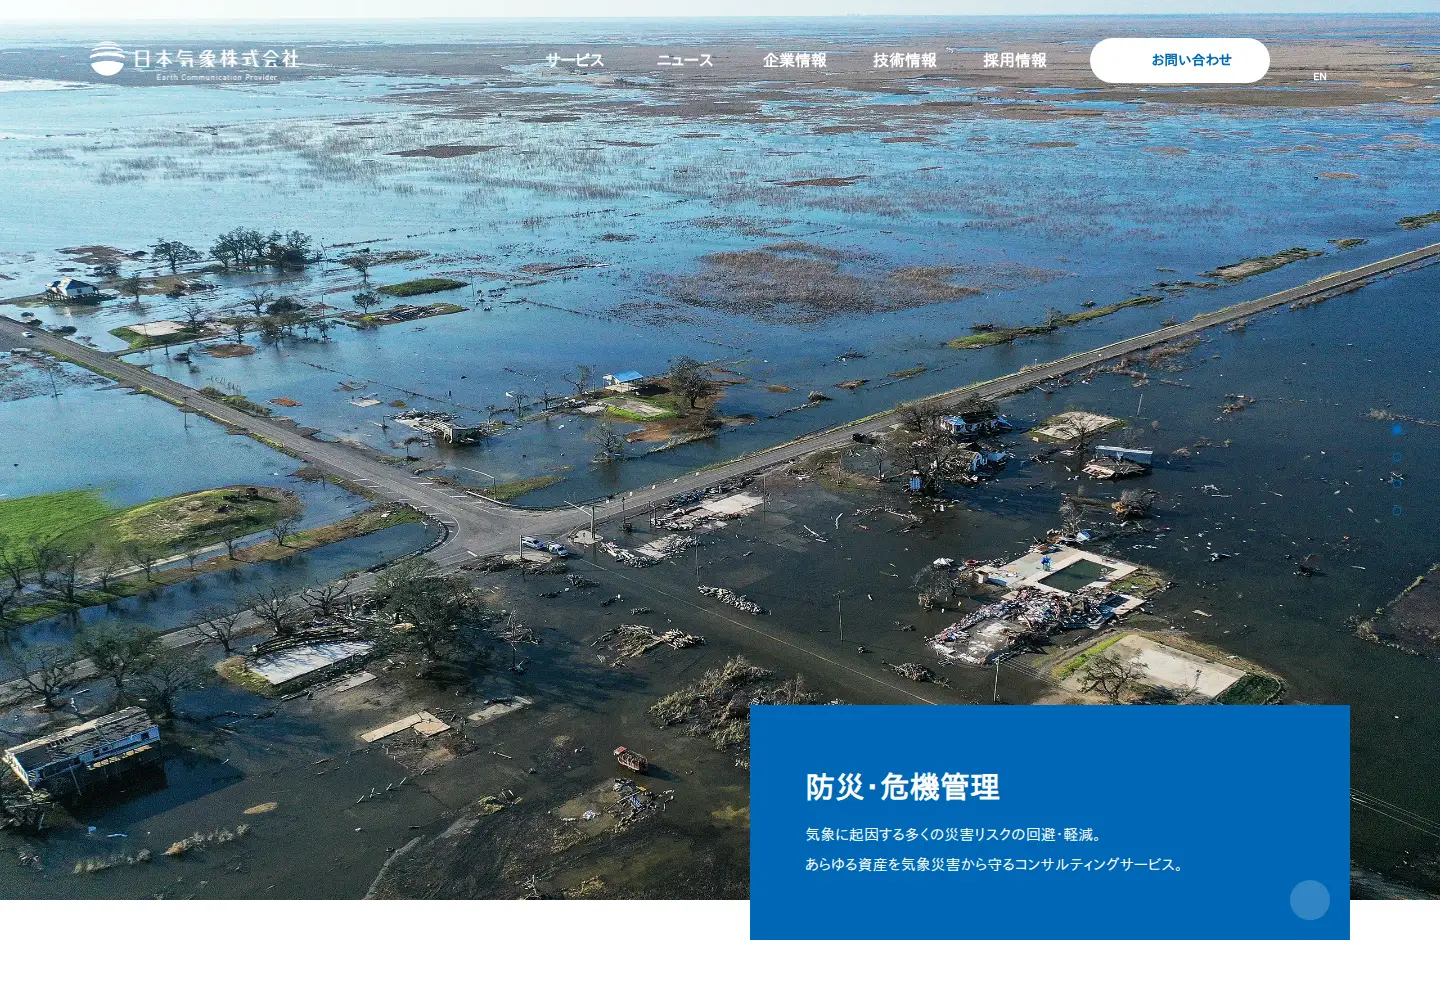Click the text あらゆる資産を気象災害から守るコンサルティングサービス。
1440x1000 pixels.
point(996,864)
